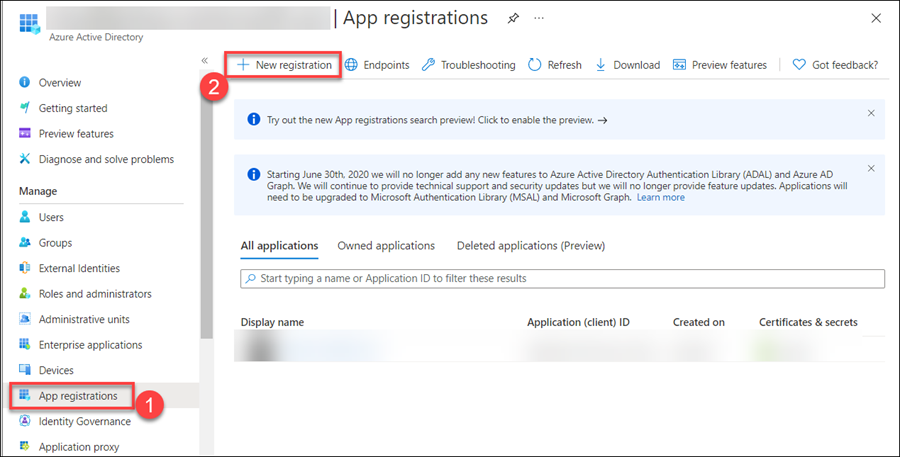This screenshot has height=457, width=900.
Task: Sort by Certificates & secrets column
Action: tap(808, 322)
